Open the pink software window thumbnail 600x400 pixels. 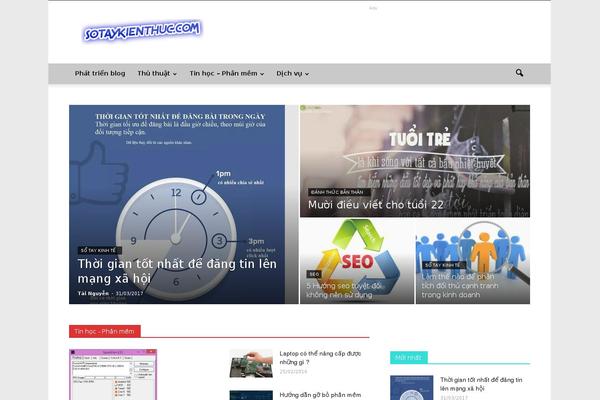[113, 374]
